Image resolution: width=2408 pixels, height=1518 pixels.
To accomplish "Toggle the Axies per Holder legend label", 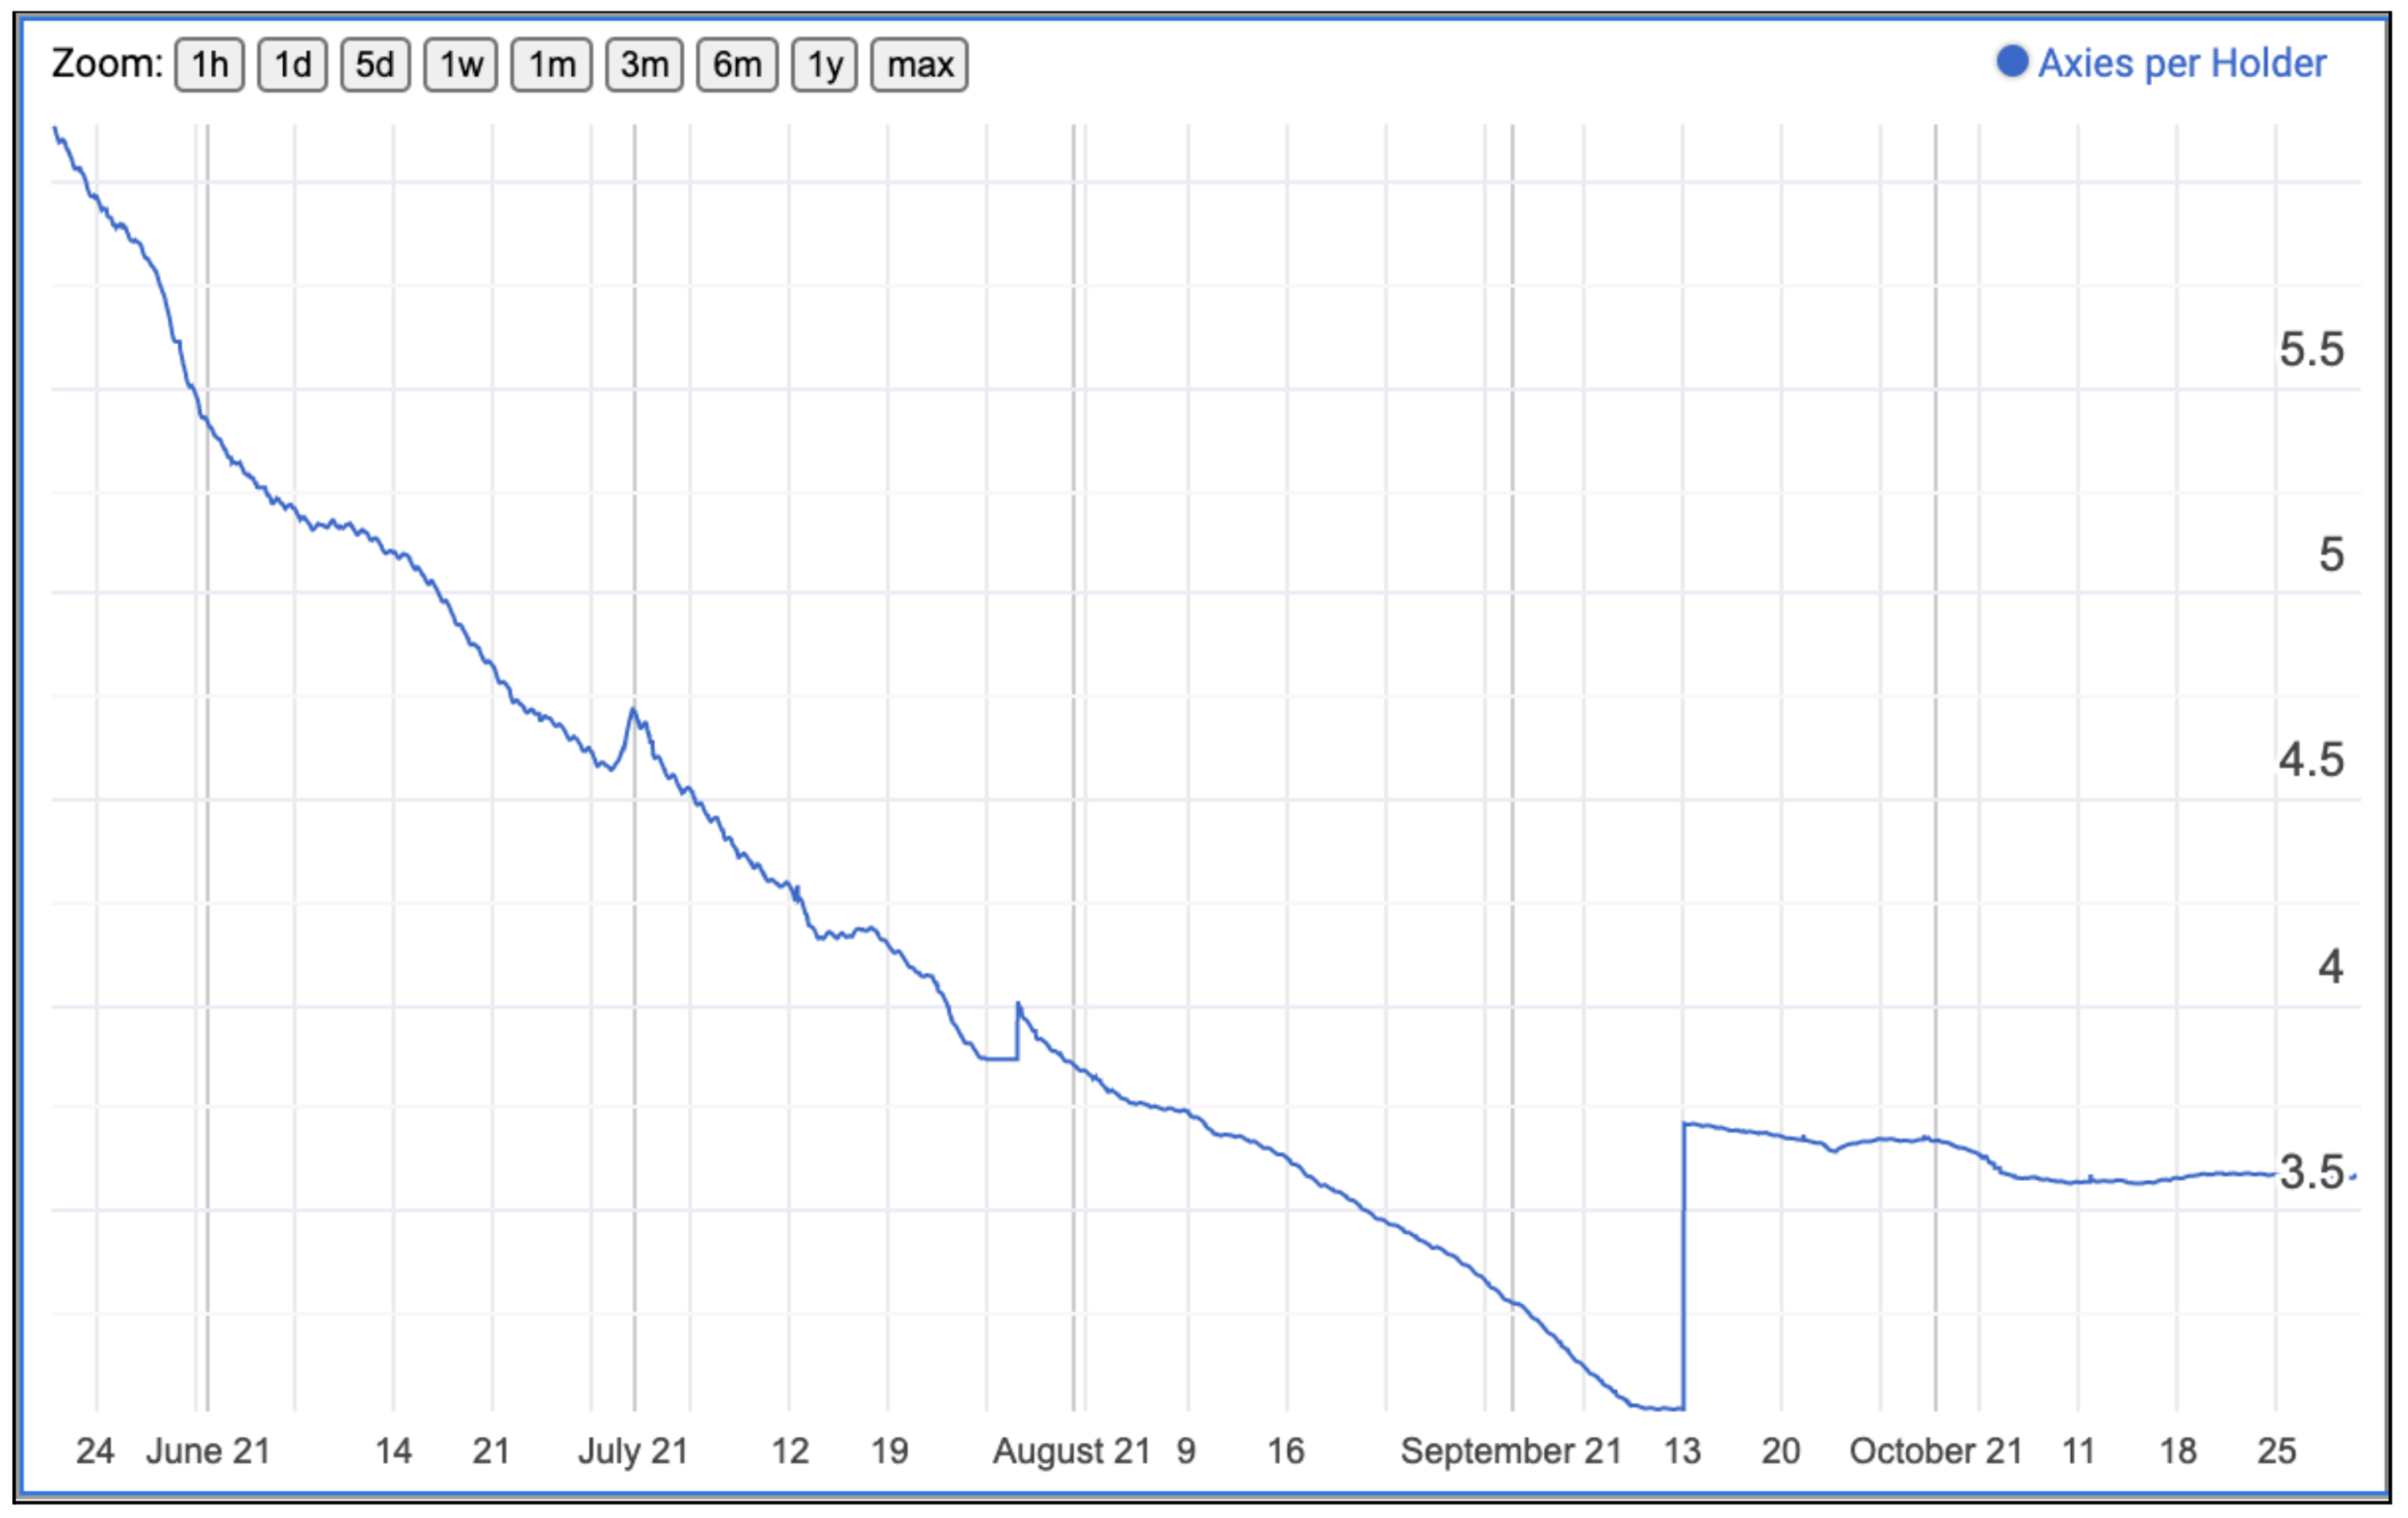I will click(x=2182, y=63).
